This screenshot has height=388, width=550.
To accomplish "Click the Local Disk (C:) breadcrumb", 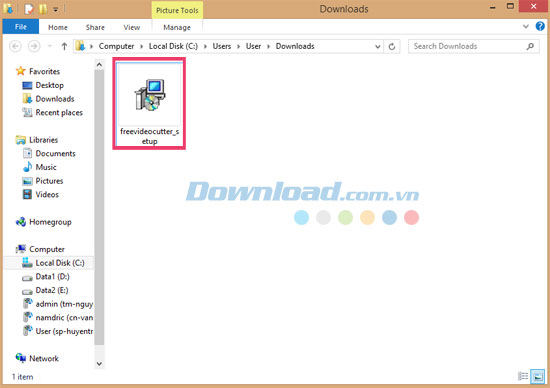I will (x=173, y=46).
